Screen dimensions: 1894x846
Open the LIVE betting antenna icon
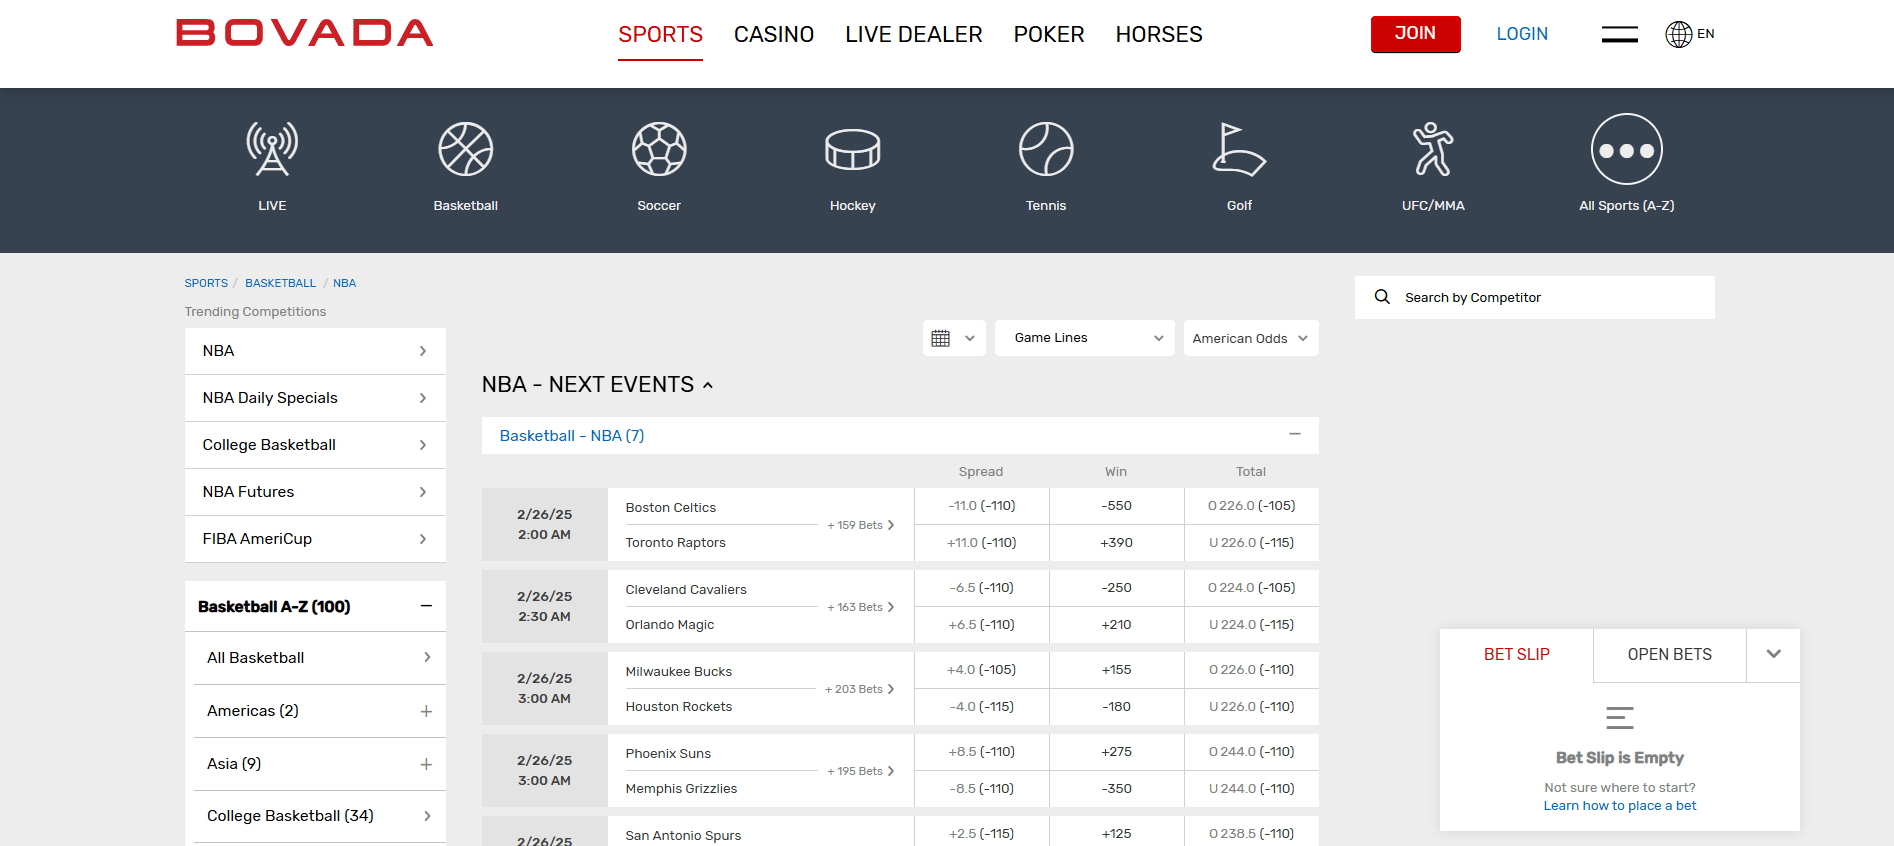click(x=272, y=149)
